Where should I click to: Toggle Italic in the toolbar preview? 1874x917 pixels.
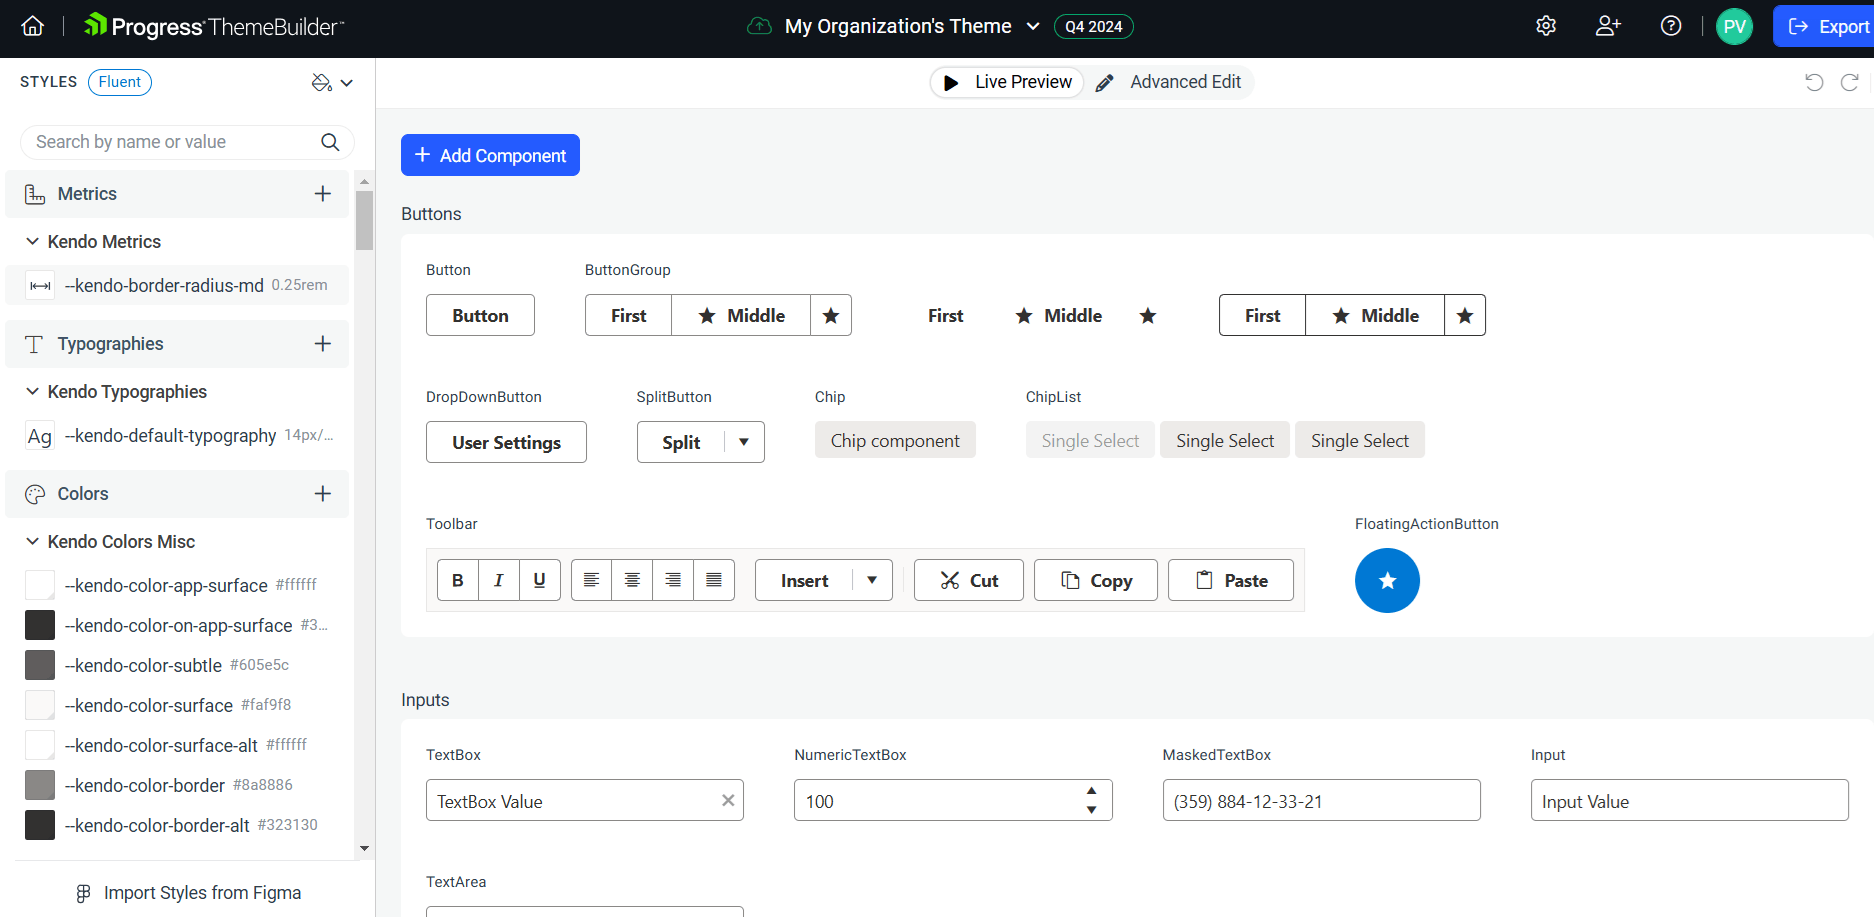[499, 580]
